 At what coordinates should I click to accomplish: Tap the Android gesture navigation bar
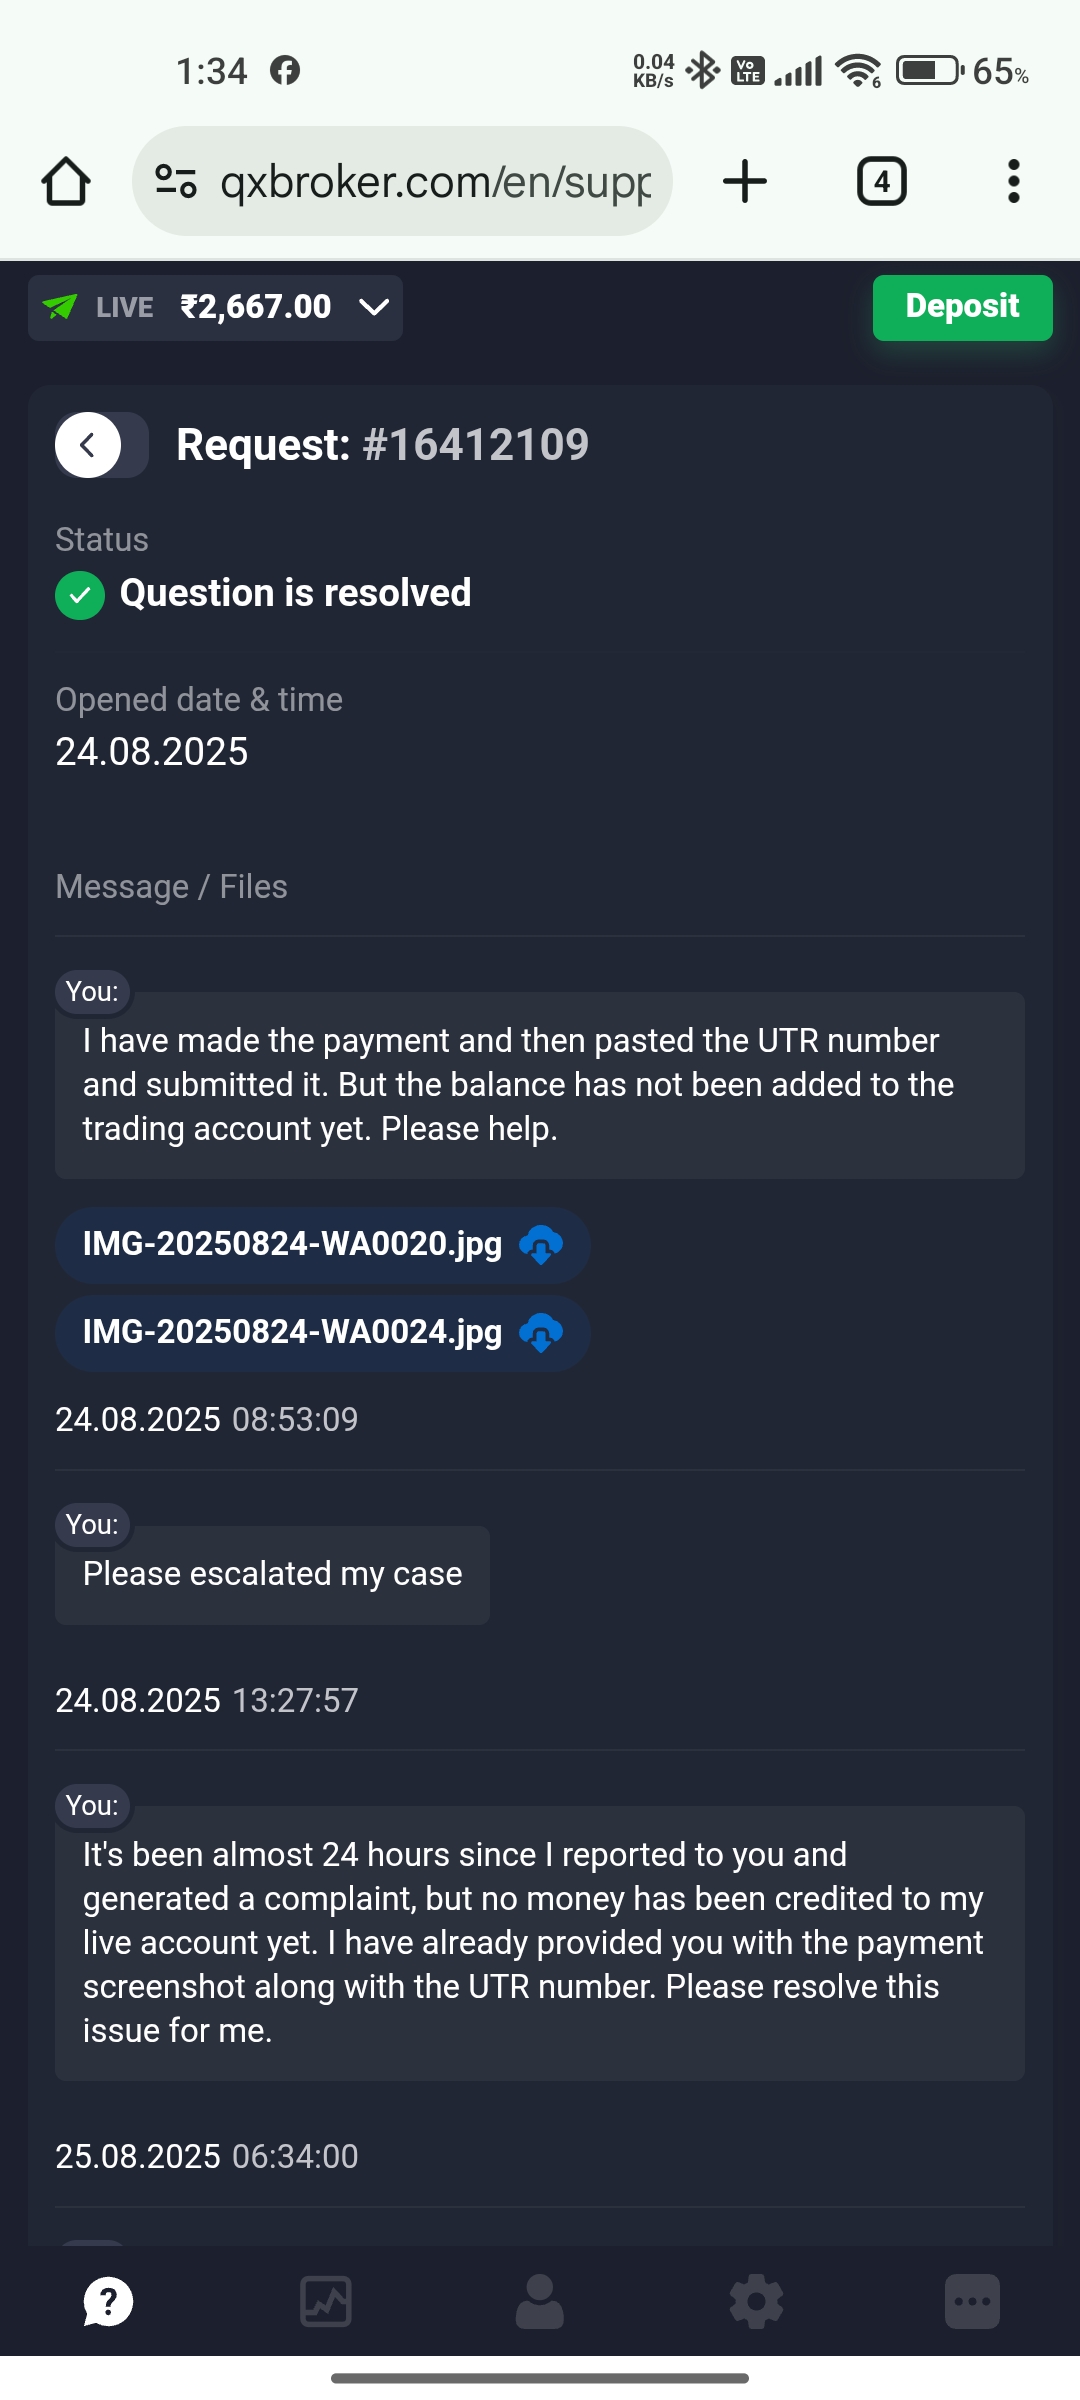pos(540,2378)
